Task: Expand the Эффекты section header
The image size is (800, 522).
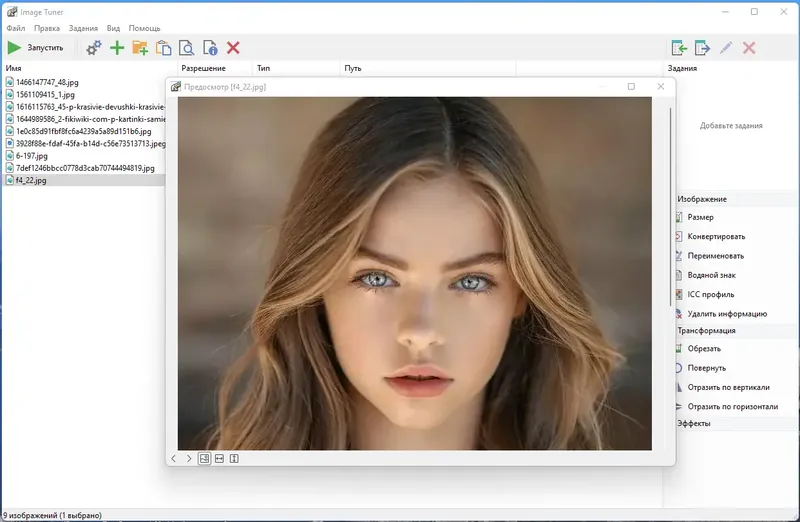Action: click(736, 424)
